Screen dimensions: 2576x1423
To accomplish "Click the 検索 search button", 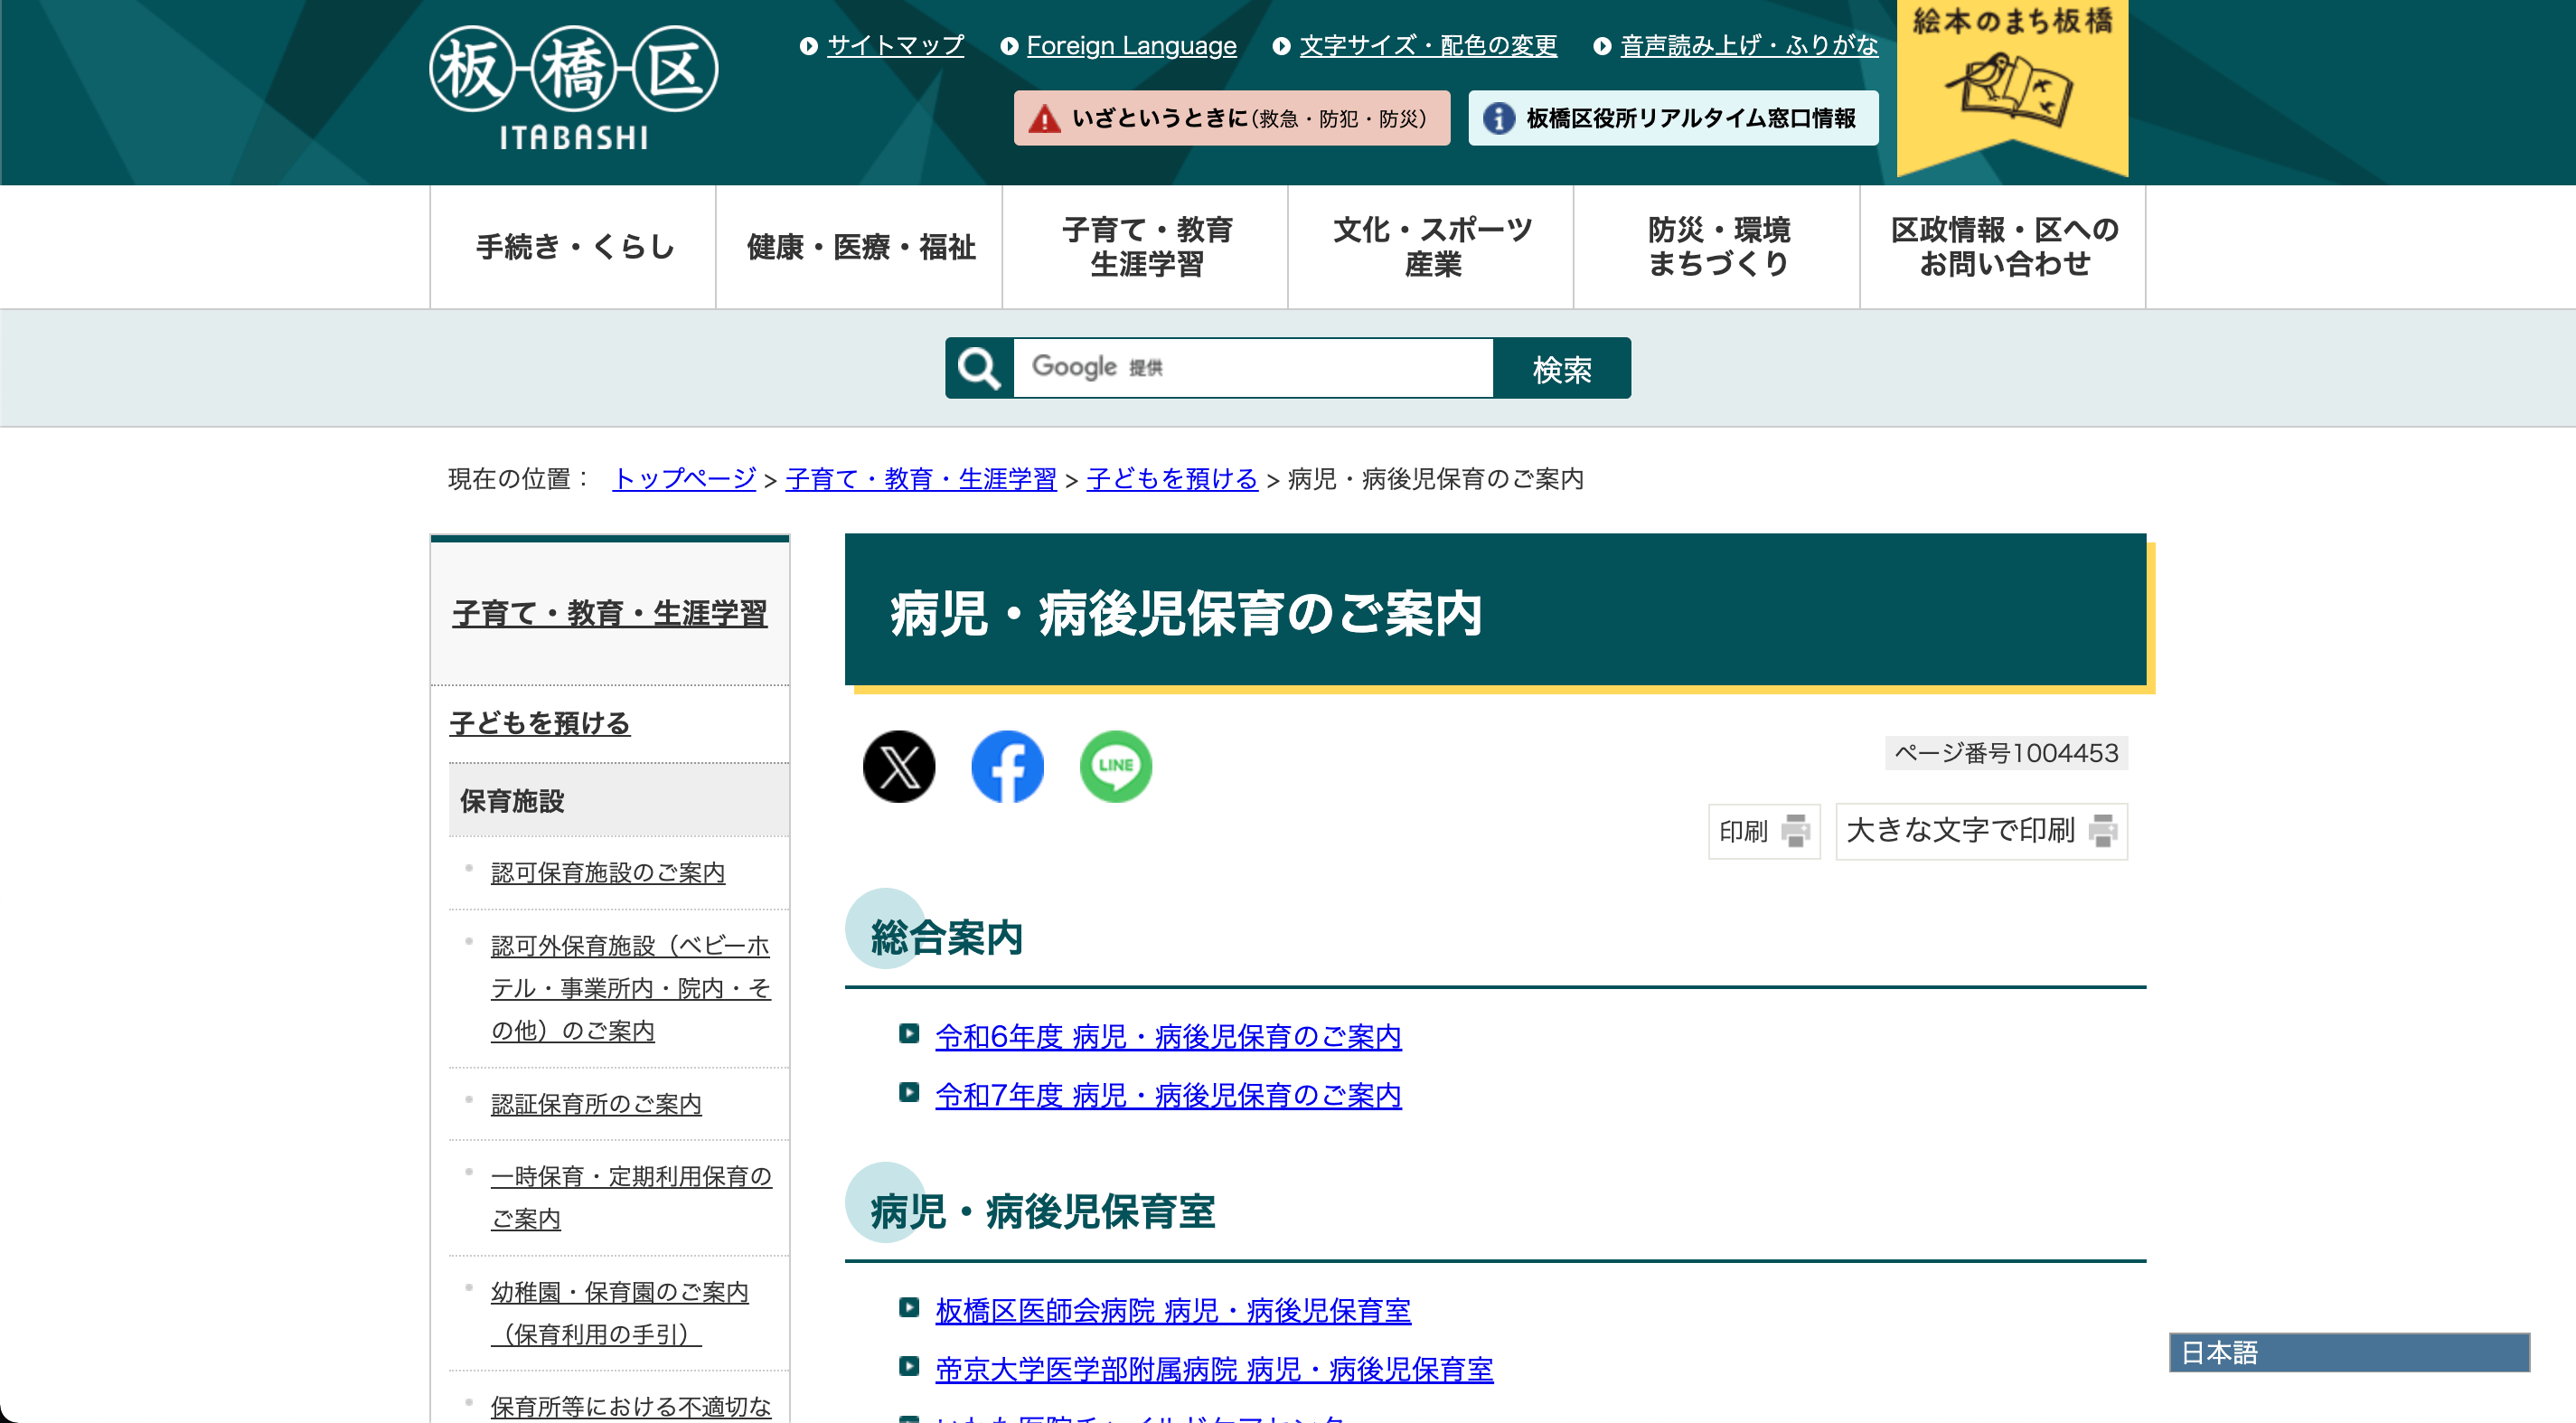I will 1562,368.
